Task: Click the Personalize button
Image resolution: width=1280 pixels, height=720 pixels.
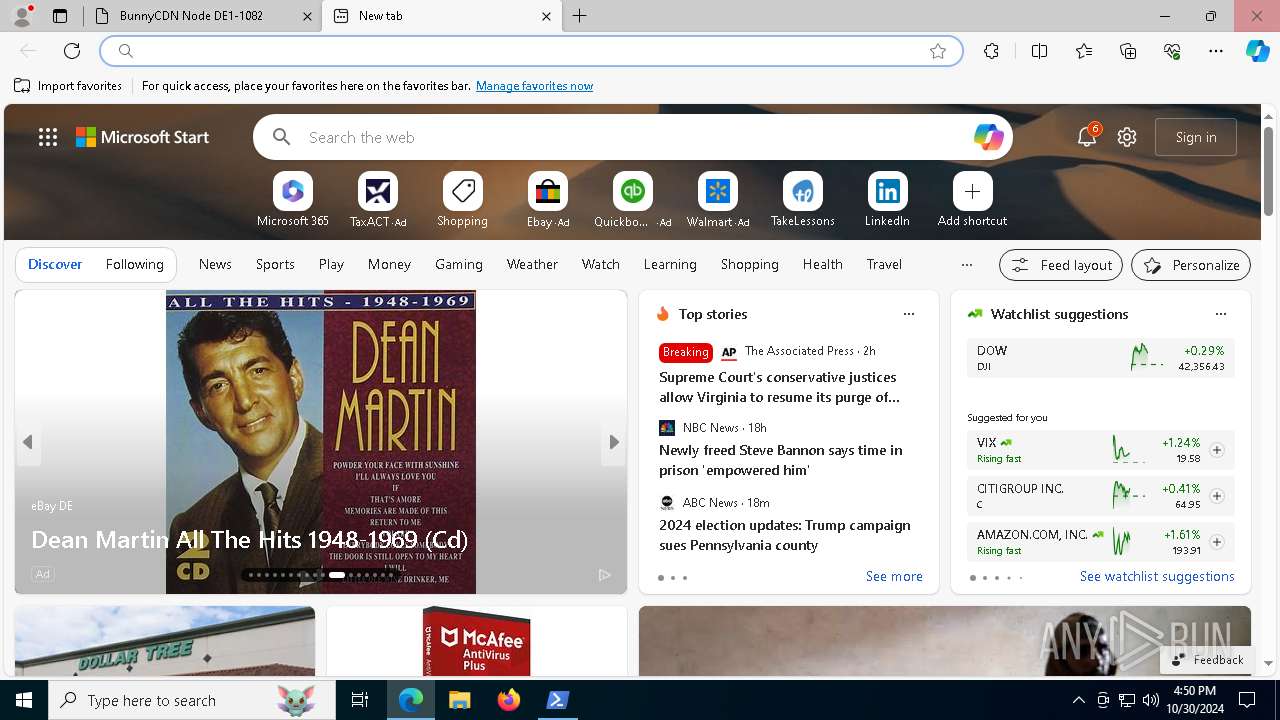Action: pyautogui.click(x=1191, y=265)
